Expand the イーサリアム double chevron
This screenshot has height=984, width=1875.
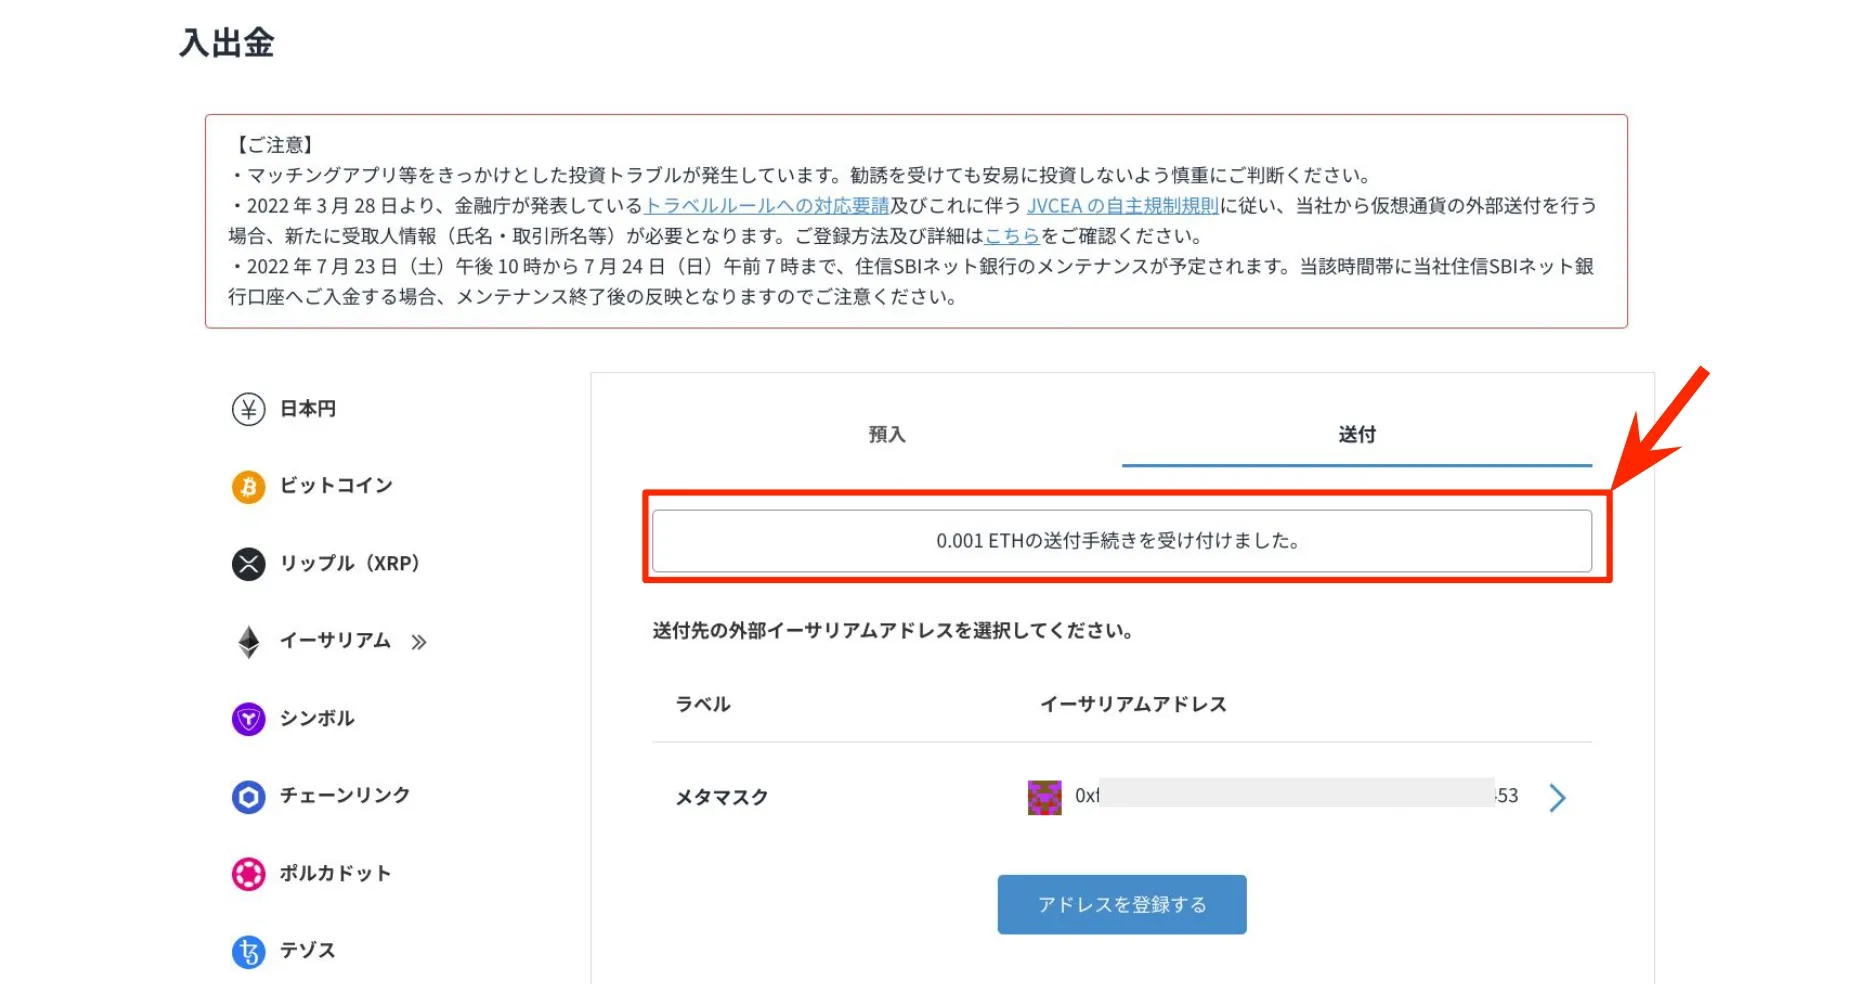tap(419, 642)
